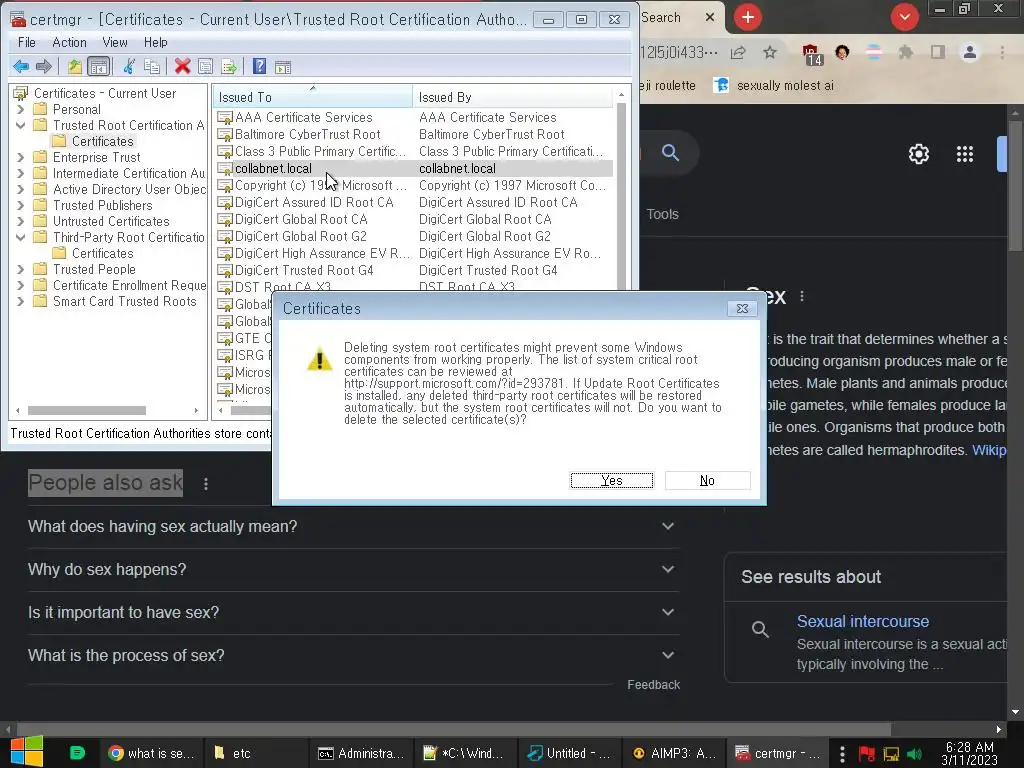Click No in the Certificates dialog

pyautogui.click(x=707, y=480)
